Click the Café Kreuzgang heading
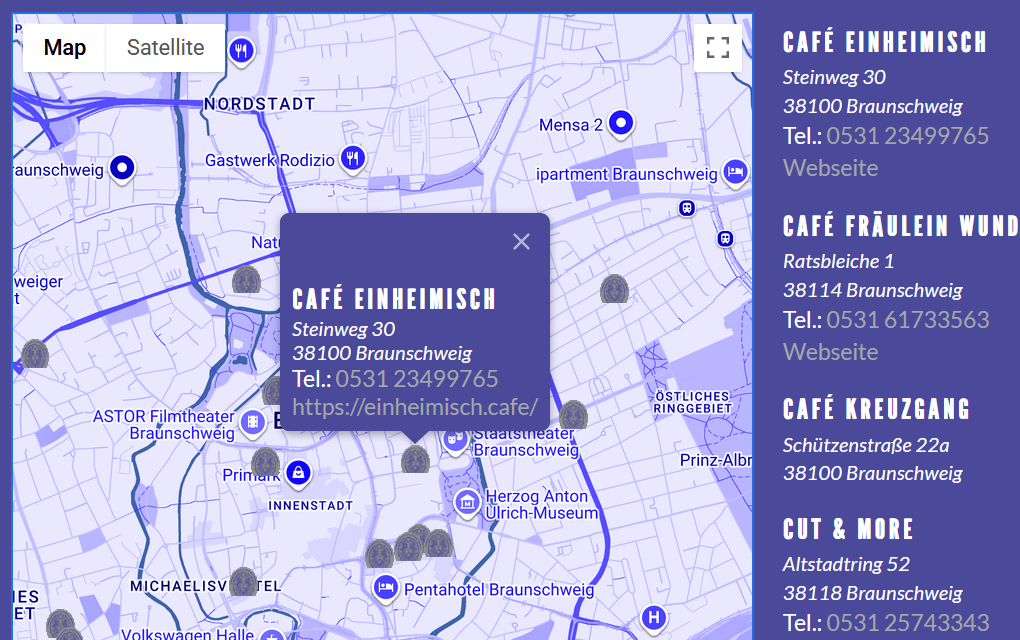Viewport: 1020px width, 640px height. tap(876, 409)
